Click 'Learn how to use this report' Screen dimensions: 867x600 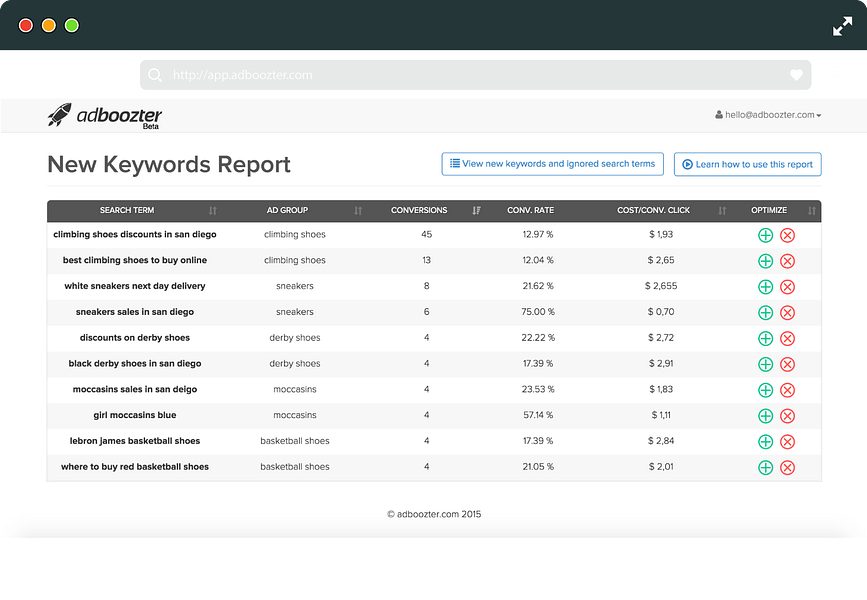tap(747, 165)
